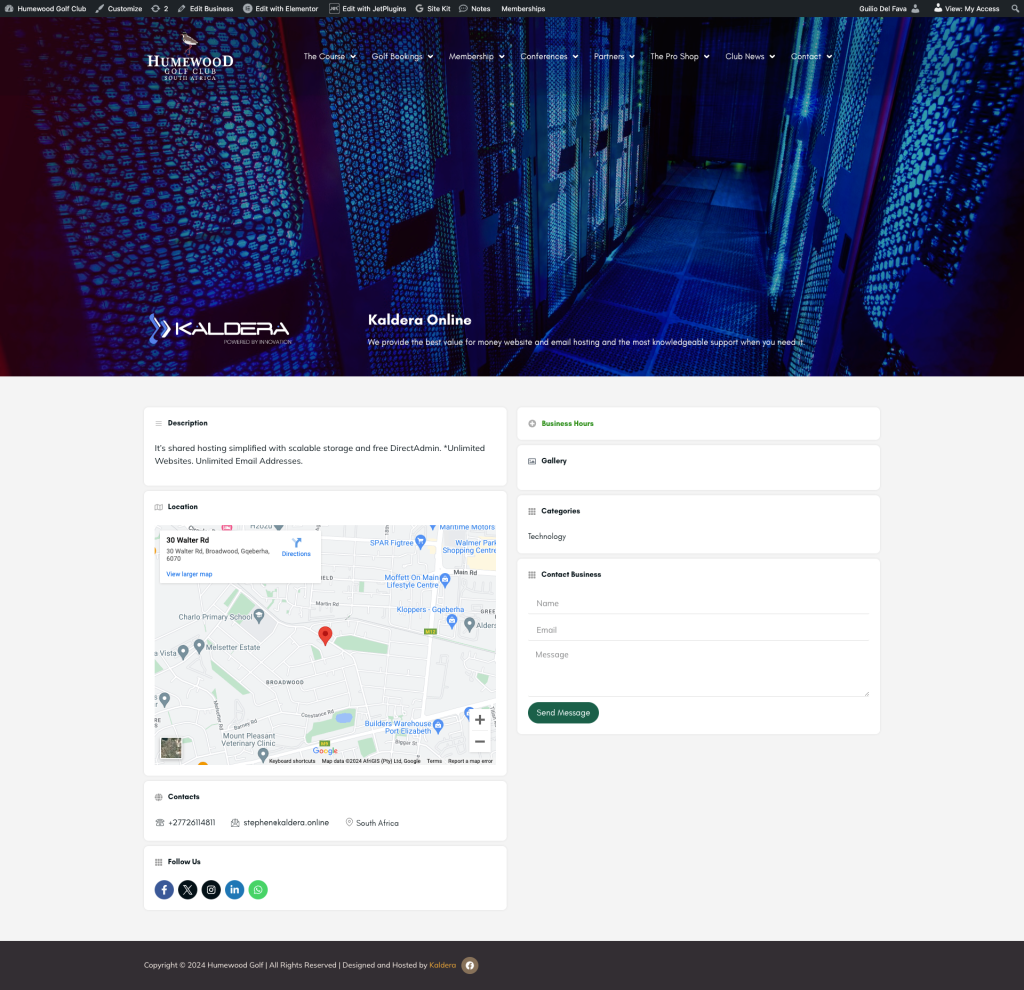The width and height of the screenshot is (1024, 990).
Task: Click location pin icon beside South Africa
Action: click(349, 822)
